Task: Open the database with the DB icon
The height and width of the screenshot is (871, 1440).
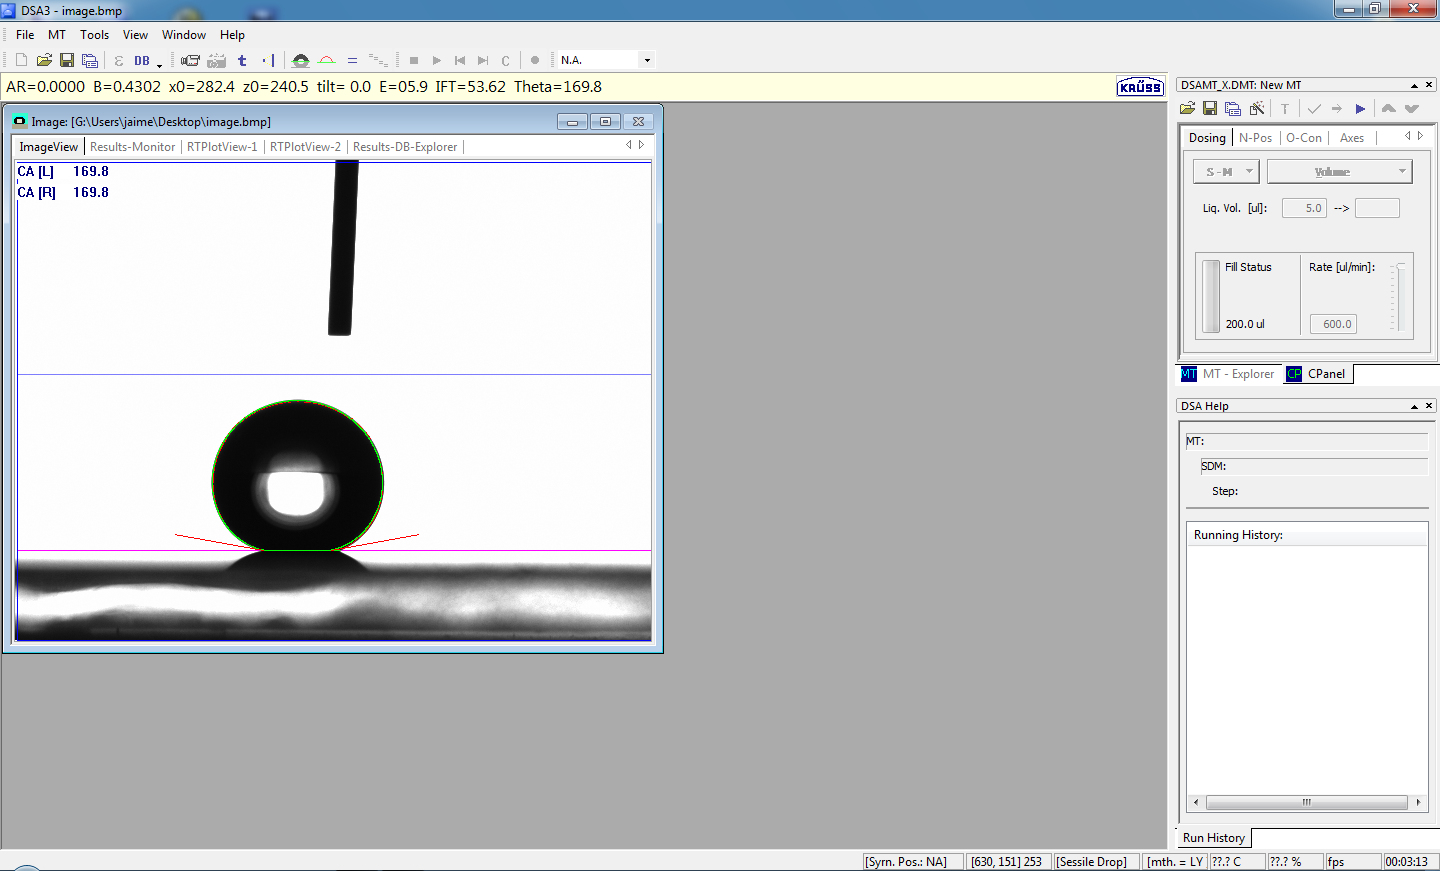Action: (140, 60)
